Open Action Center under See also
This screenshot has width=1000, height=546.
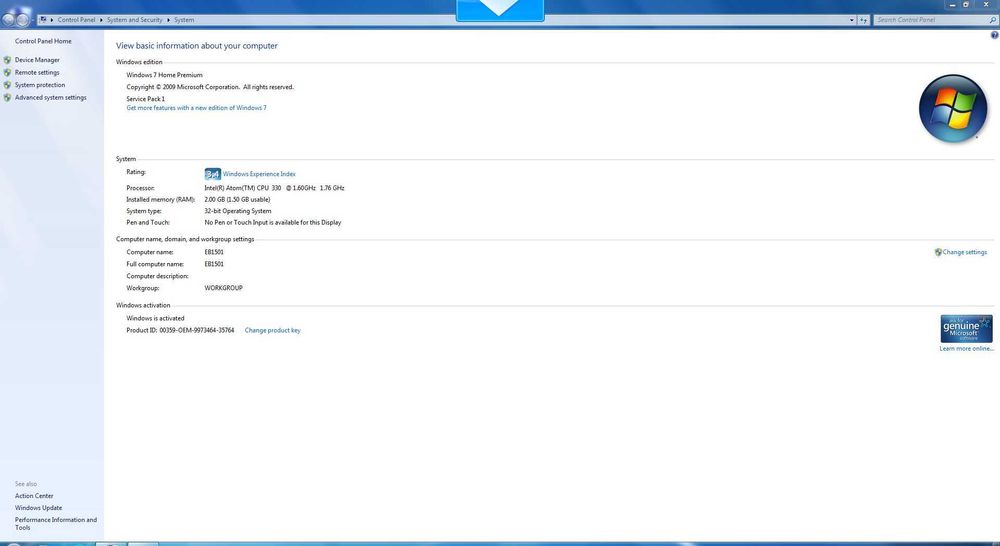point(34,496)
